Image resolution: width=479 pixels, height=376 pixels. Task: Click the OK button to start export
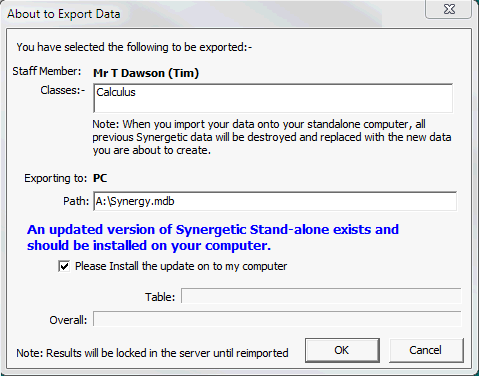342,350
